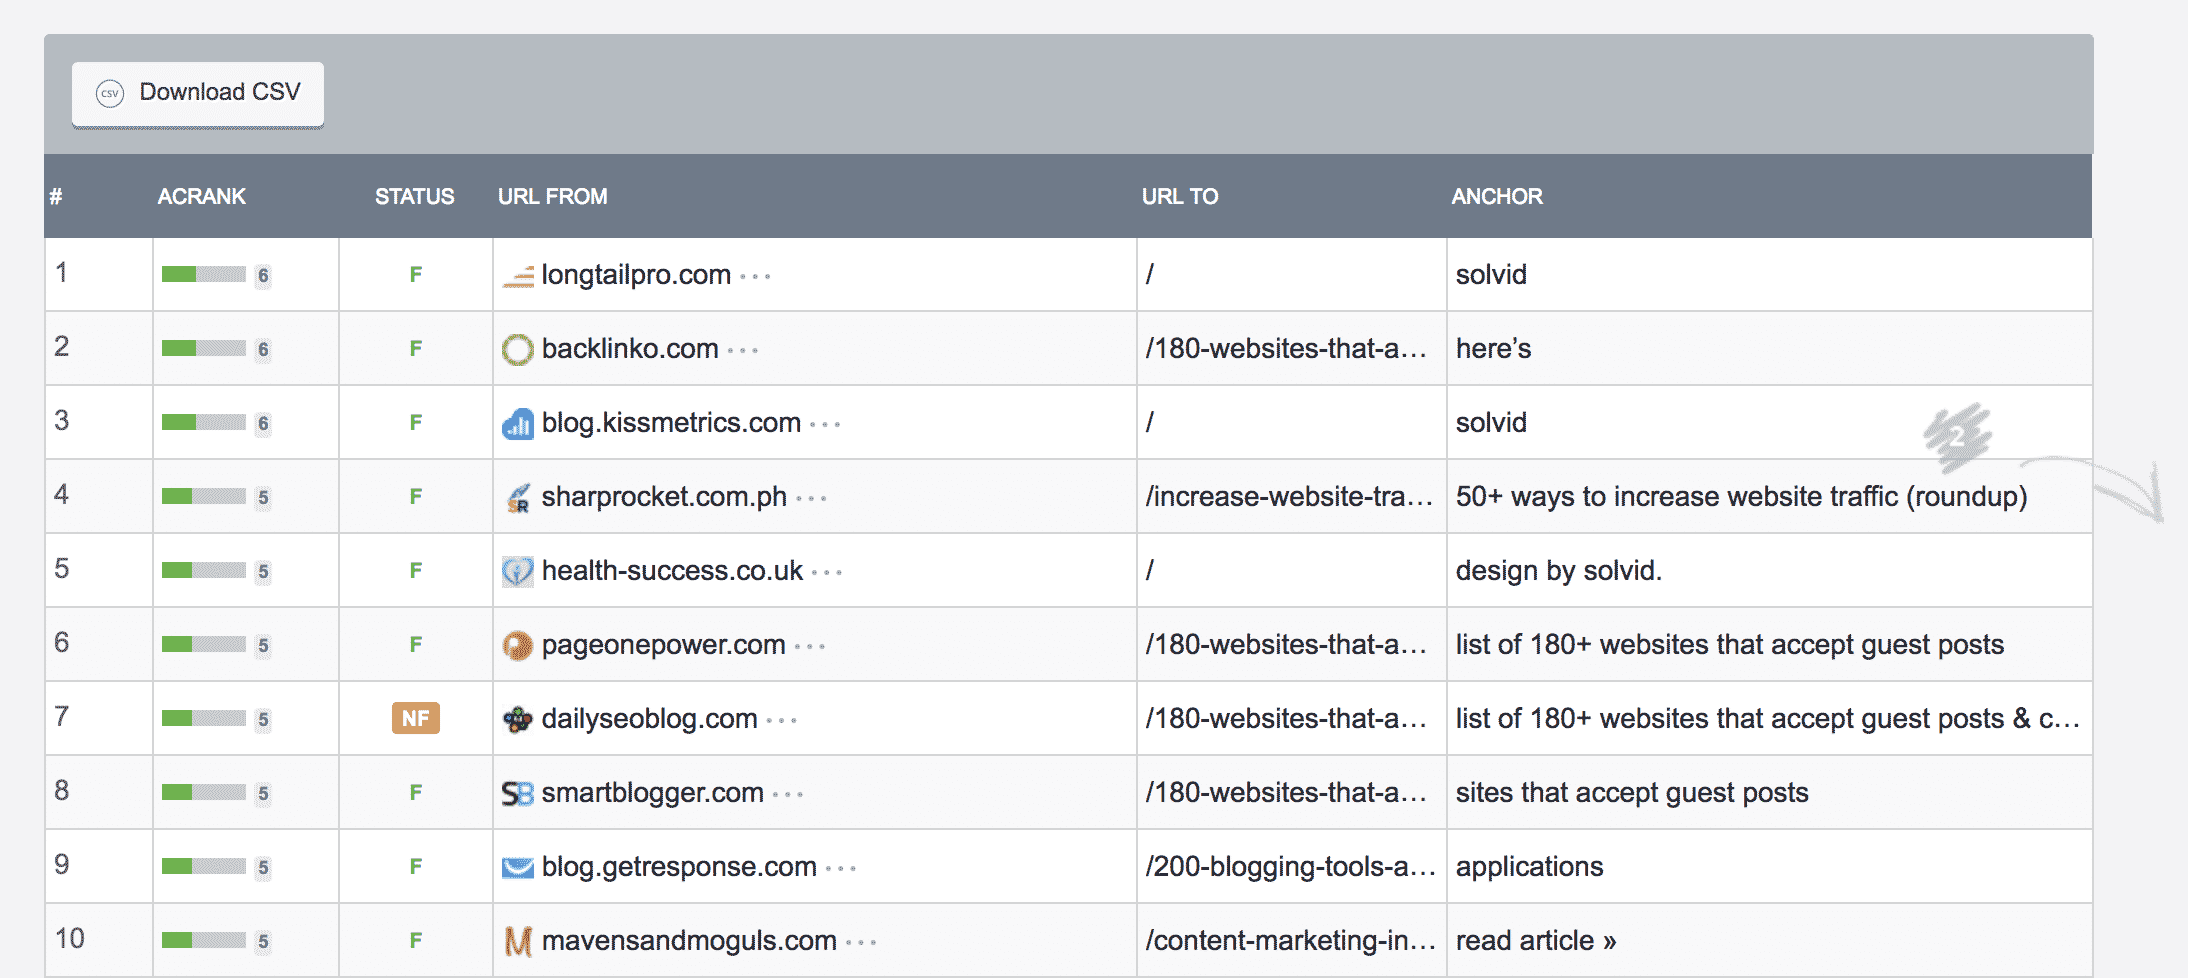Open the mavensandmoguls.com link
The image size is (2188, 978).
689,941
